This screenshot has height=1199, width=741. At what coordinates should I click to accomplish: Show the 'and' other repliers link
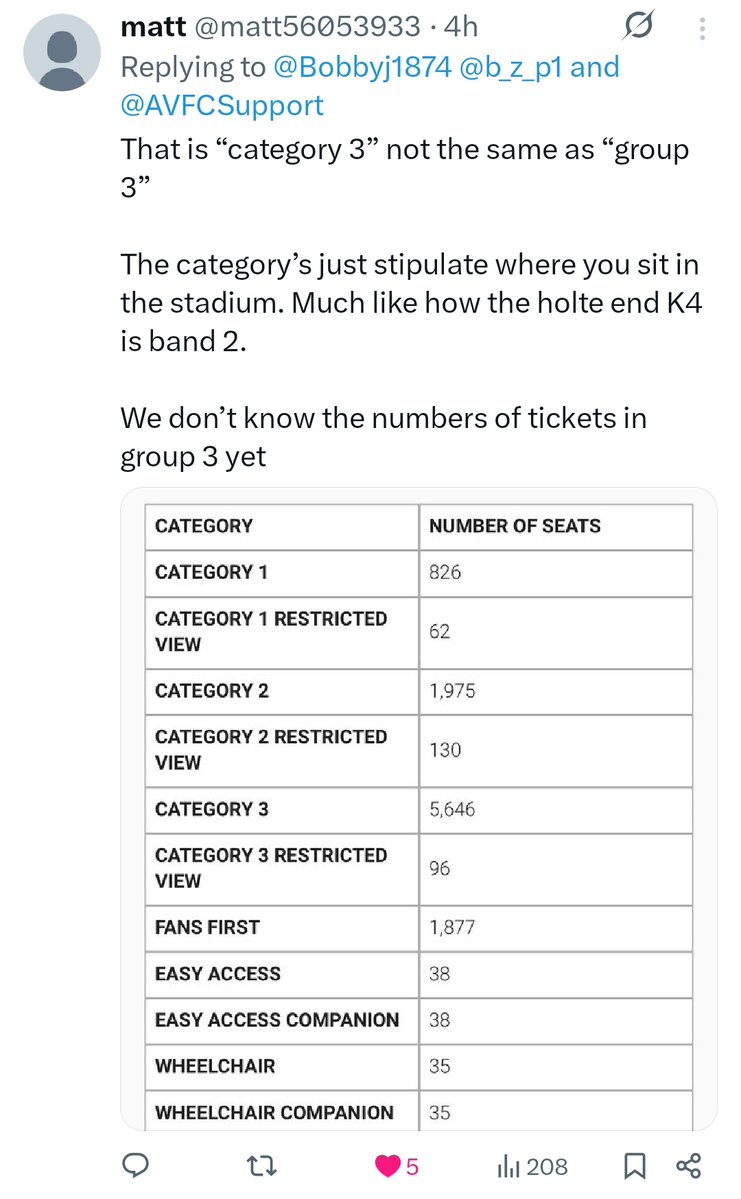coord(595,67)
